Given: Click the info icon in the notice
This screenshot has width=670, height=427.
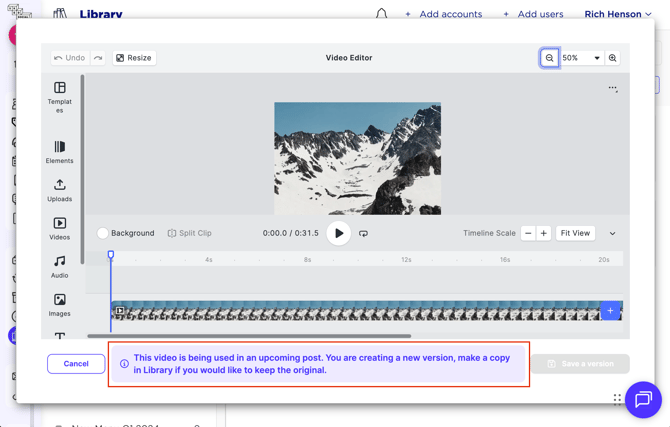Looking at the screenshot, I should [x=124, y=364].
